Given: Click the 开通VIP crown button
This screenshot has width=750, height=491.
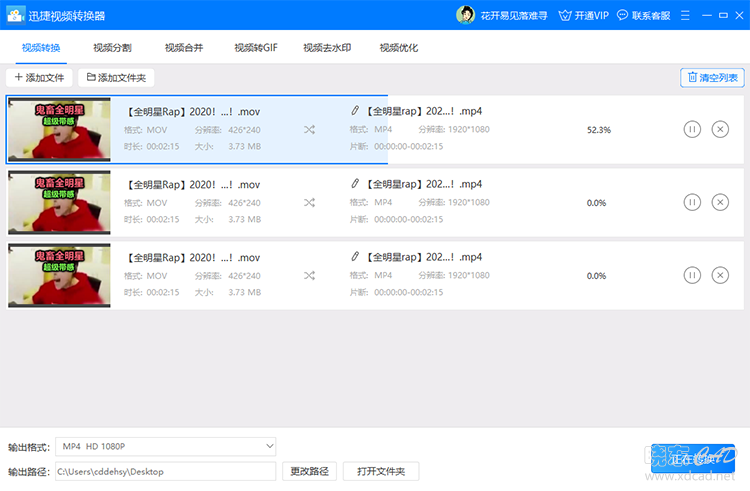Looking at the screenshot, I should (x=584, y=15).
